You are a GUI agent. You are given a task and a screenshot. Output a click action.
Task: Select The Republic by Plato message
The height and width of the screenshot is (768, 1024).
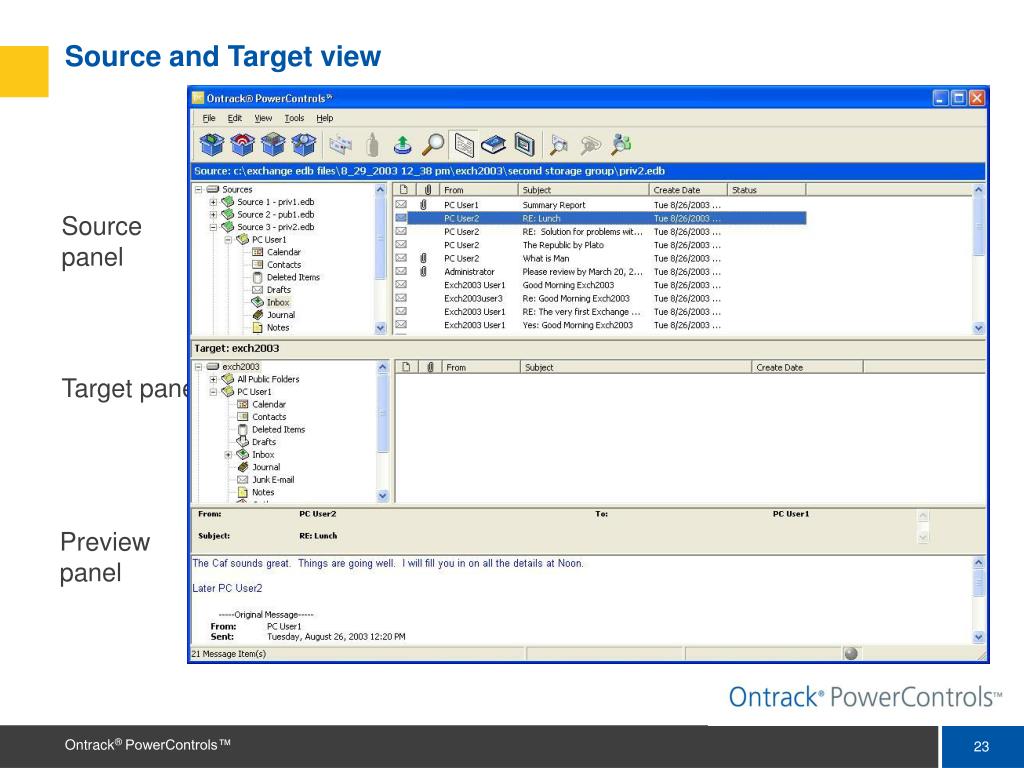(x=600, y=245)
